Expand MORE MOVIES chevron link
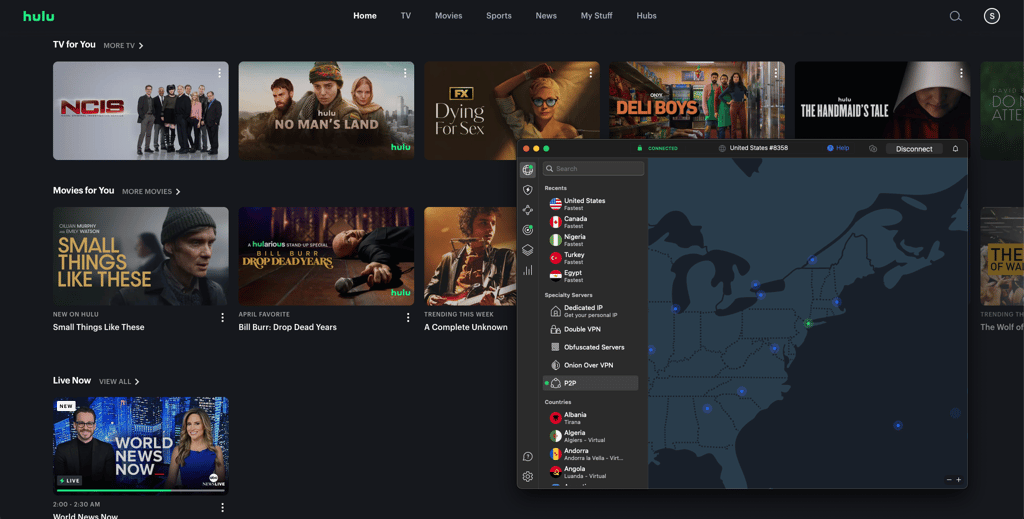The height and width of the screenshot is (519, 1024). point(151,191)
